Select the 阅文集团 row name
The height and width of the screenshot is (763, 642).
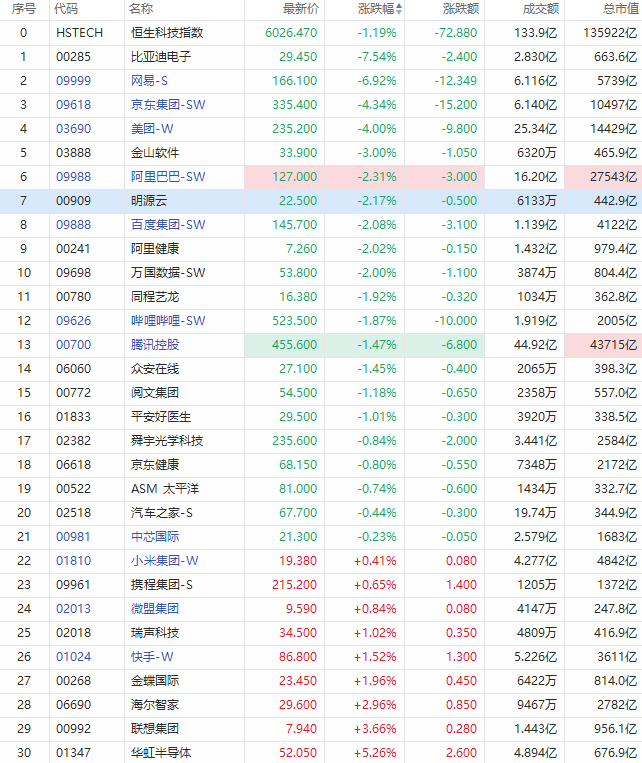click(x=155, y=393)
